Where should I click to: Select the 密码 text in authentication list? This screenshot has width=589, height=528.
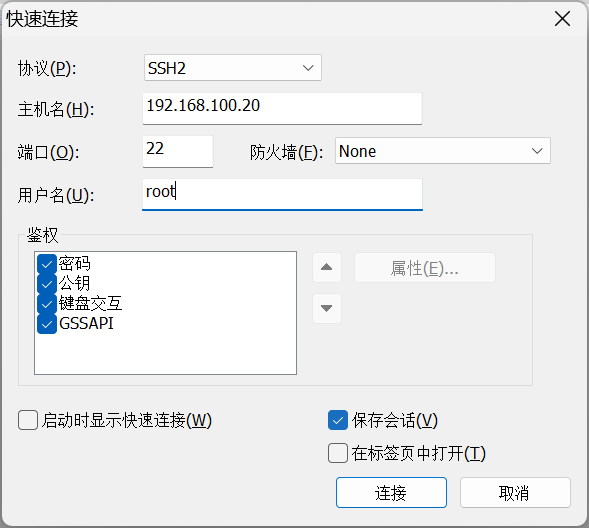74,264
